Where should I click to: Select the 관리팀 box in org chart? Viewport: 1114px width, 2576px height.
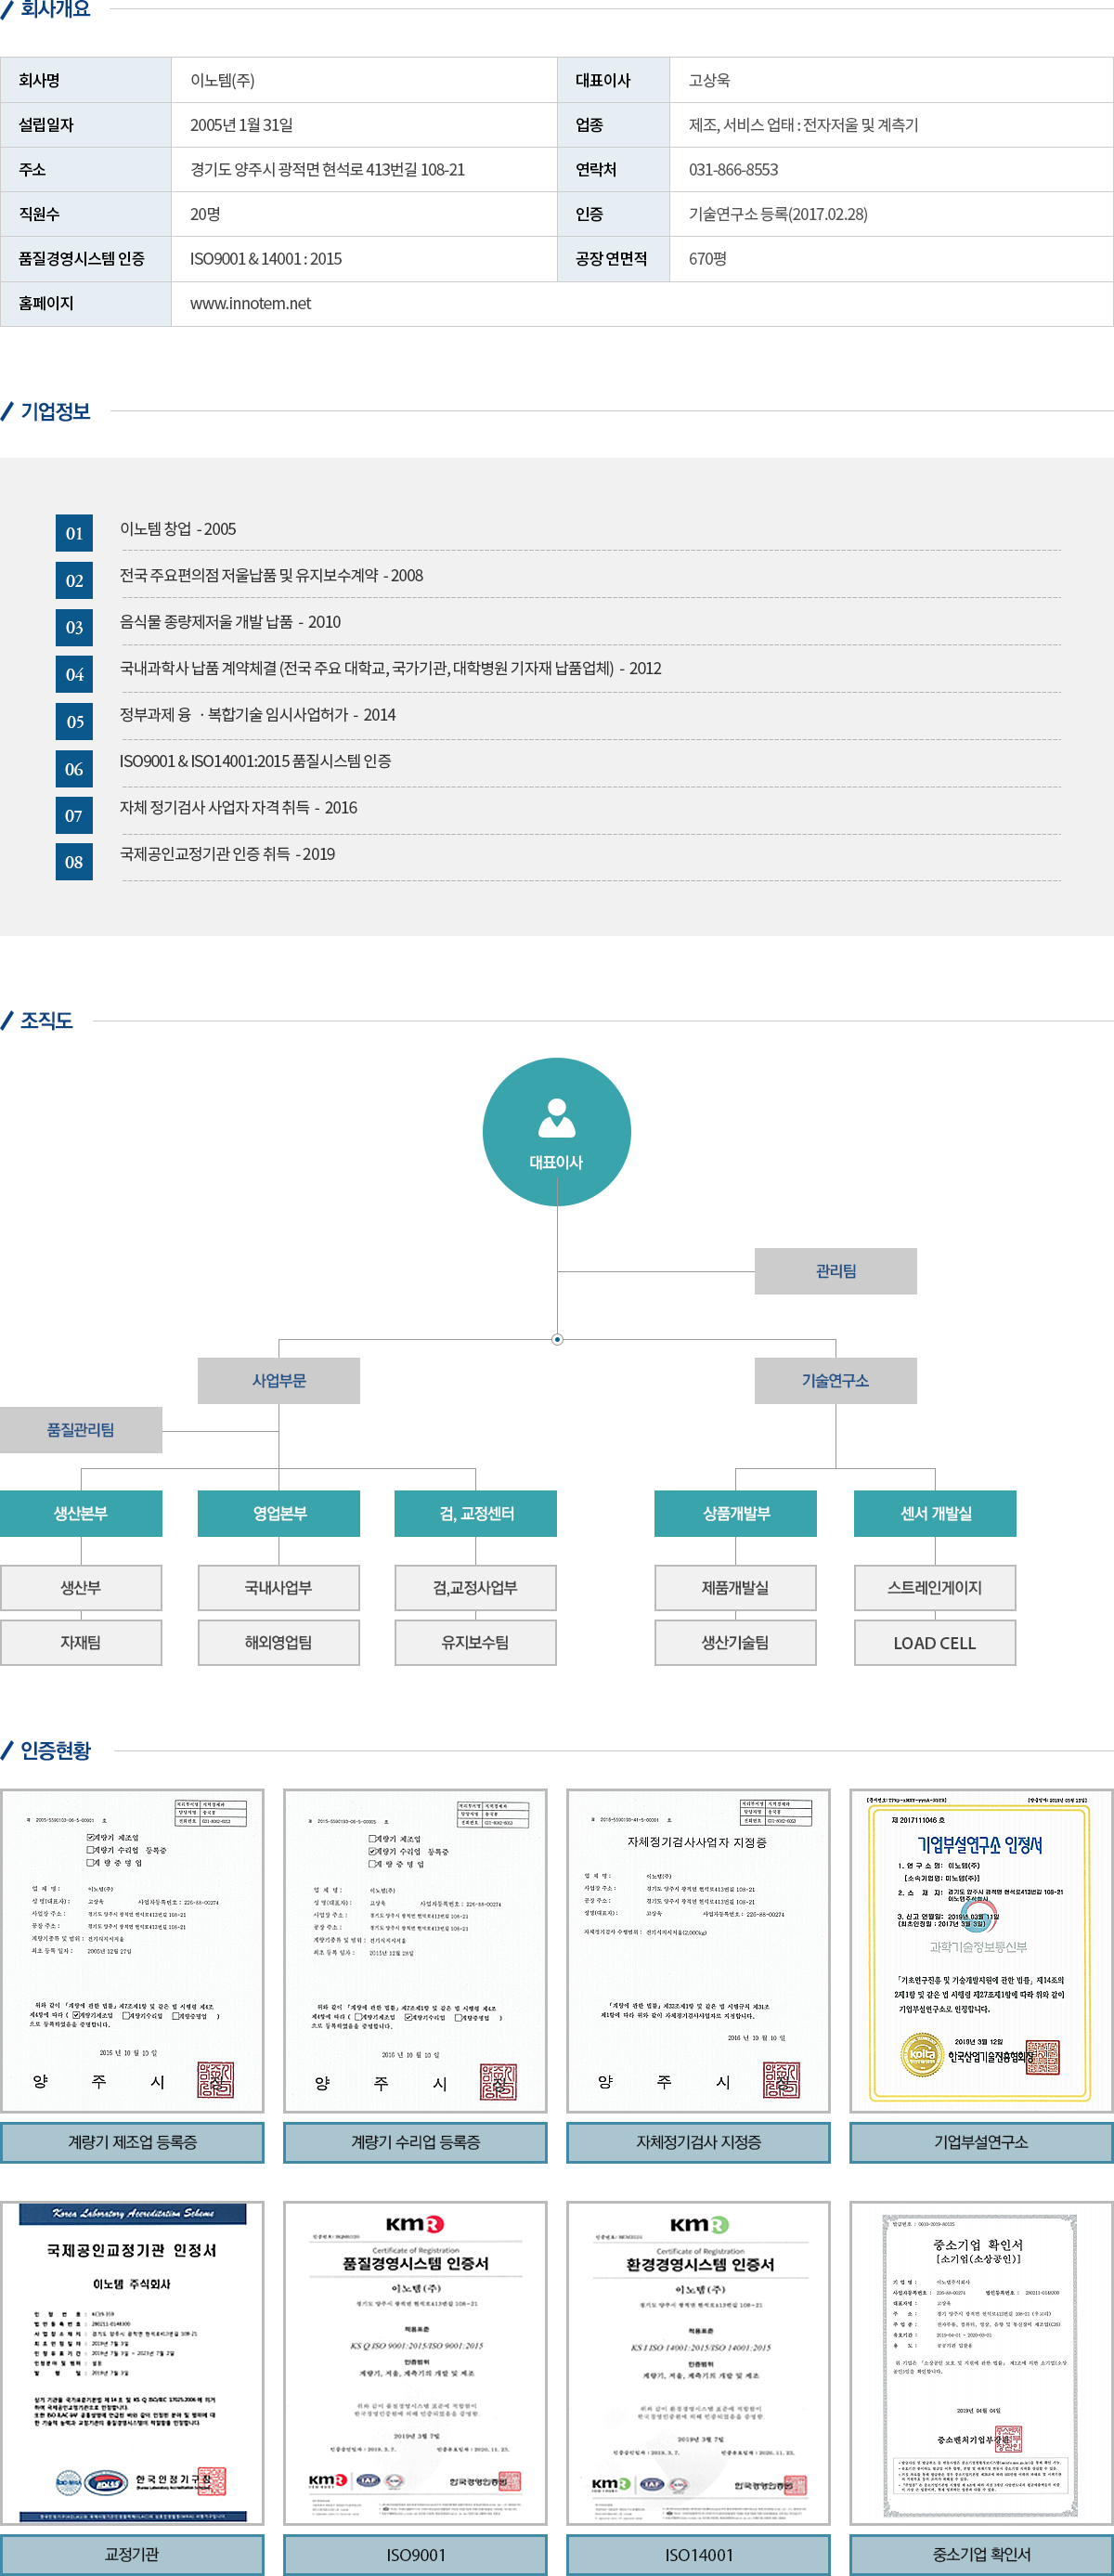tap(835, 1271)
